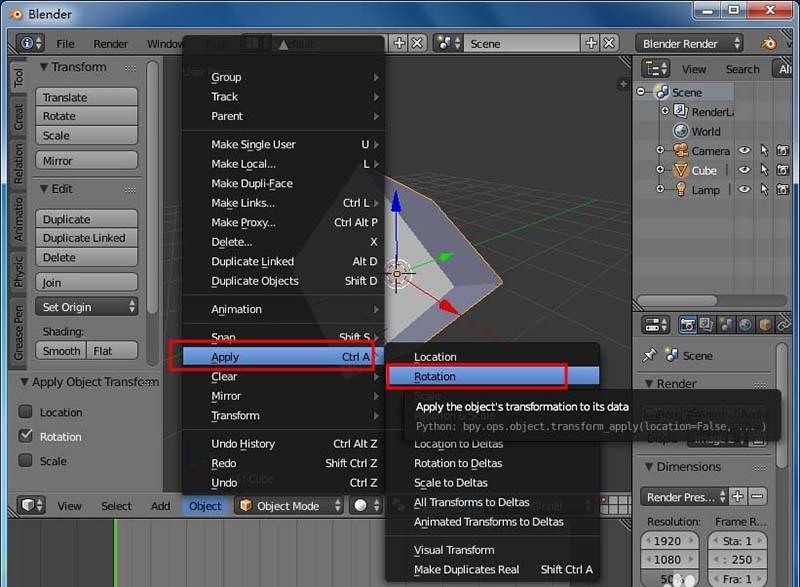Select the Object properties cube icon
Screen dimensions: 800x587
click(x=763, y=323)
